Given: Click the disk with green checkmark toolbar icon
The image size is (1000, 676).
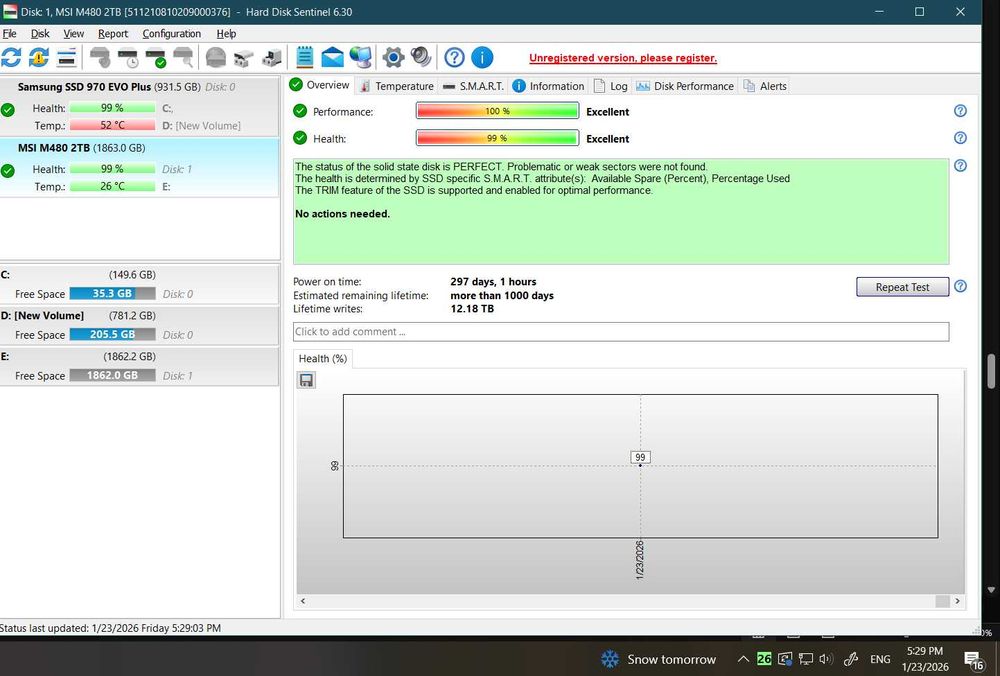Looking at the screenshot, I should click(156, 57).
